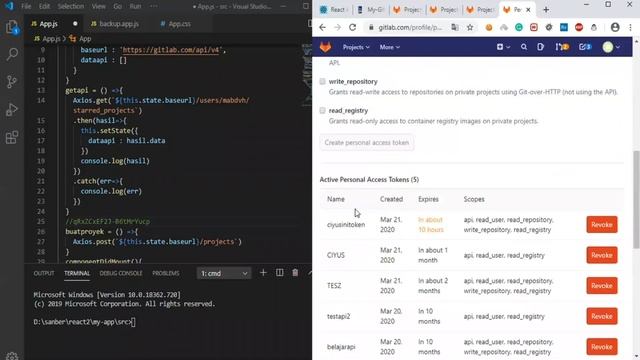Open the Edit menu in VS Code
The height and width of the screenshot is (360, 640).
[x=44, y=6]
